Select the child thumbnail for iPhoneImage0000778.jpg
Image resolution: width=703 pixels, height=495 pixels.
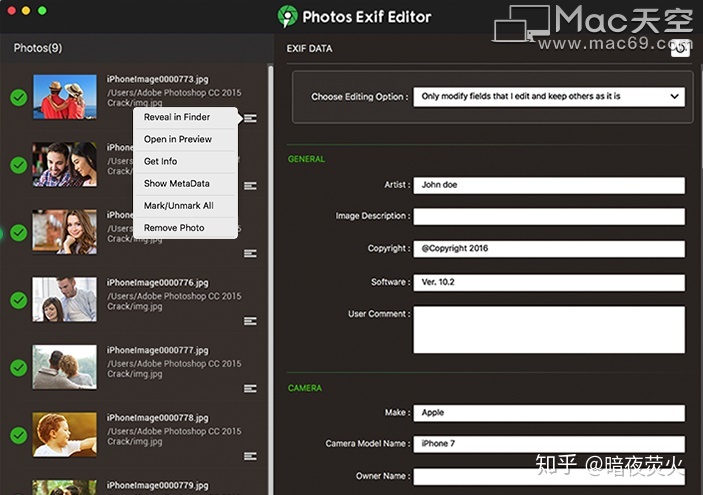pyautogui.click(x=65, y=435)
